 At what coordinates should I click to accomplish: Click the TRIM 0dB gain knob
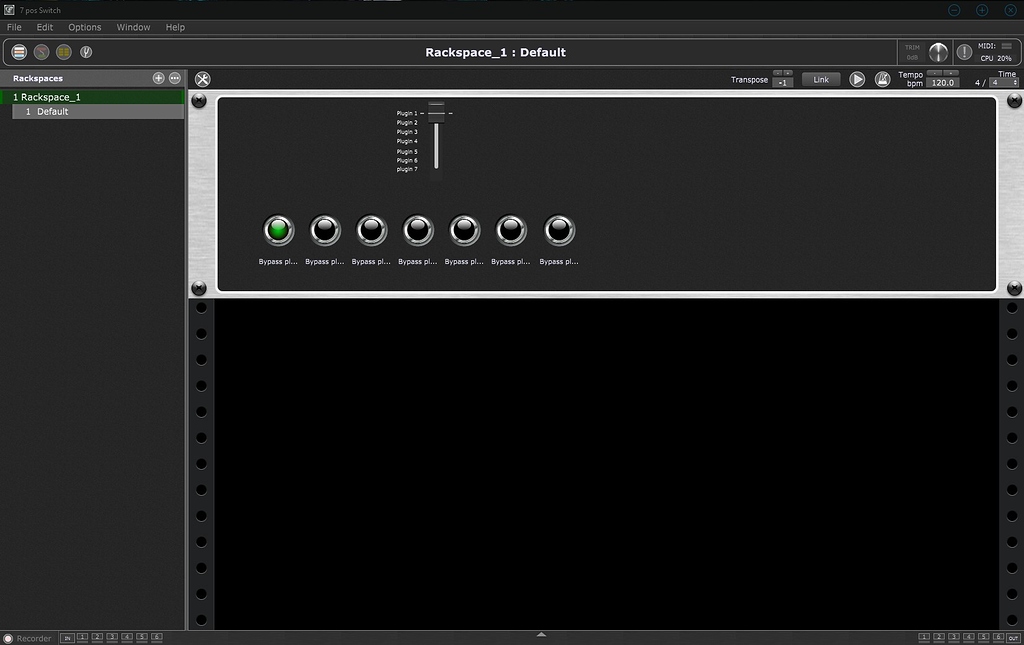click(x=937, y=52)
